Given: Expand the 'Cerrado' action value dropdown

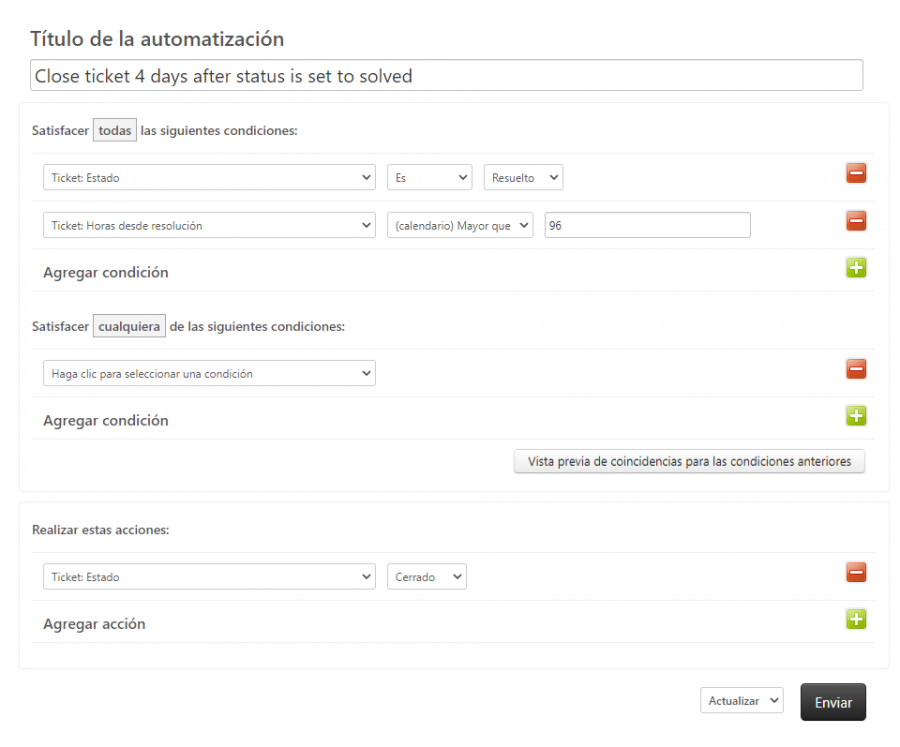Looking at the screenshot, I should tap(426, 577).
